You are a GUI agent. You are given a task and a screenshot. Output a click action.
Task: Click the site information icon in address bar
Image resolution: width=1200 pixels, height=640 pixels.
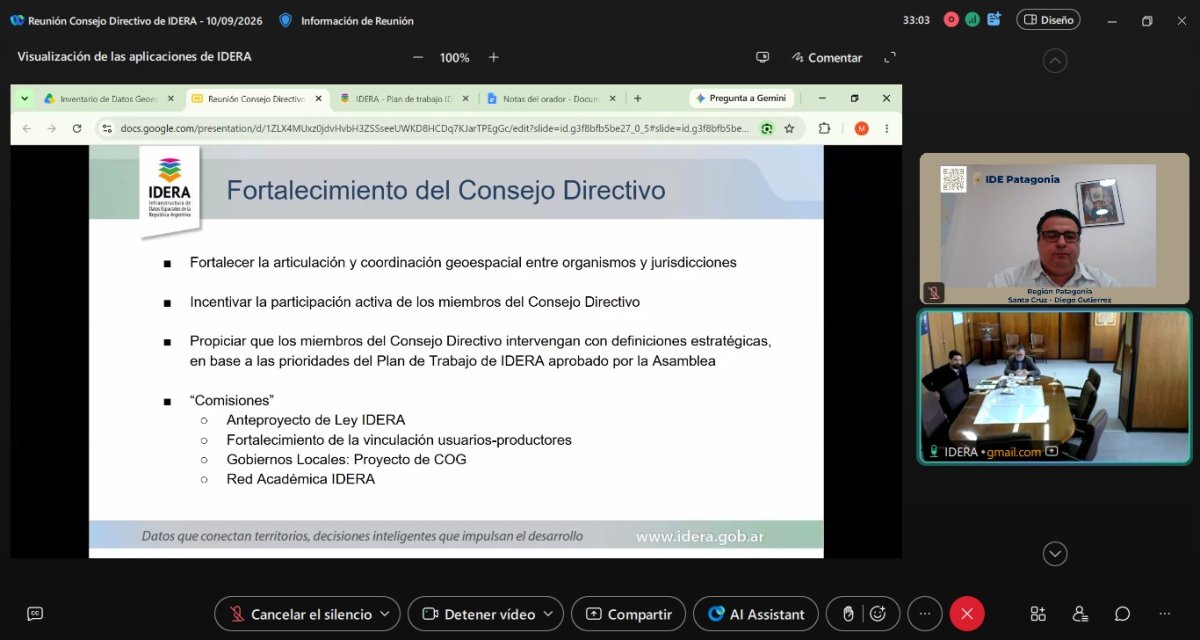(x=107, y=128)
